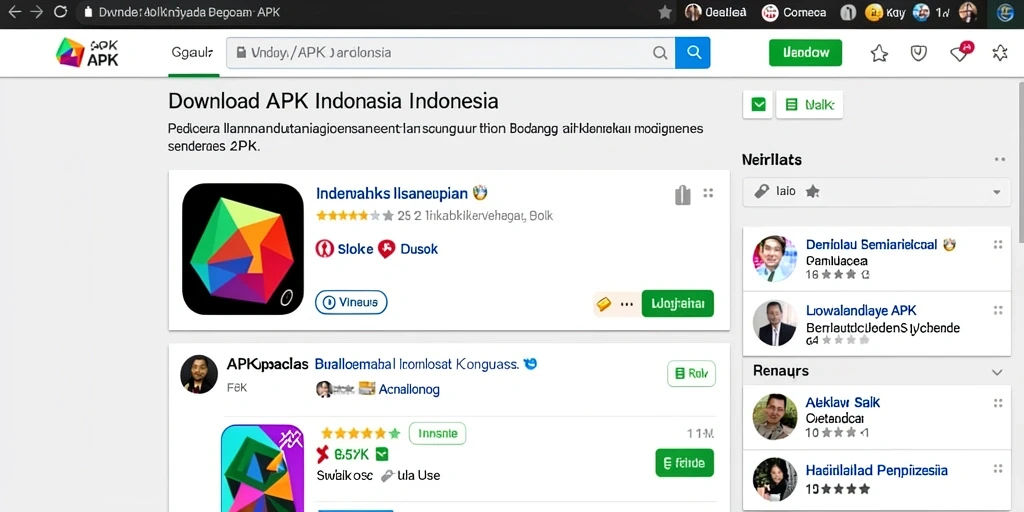This screenshot has width=1024, height=512.
Task: Click the browser back arrow
Action: [14, 12]
